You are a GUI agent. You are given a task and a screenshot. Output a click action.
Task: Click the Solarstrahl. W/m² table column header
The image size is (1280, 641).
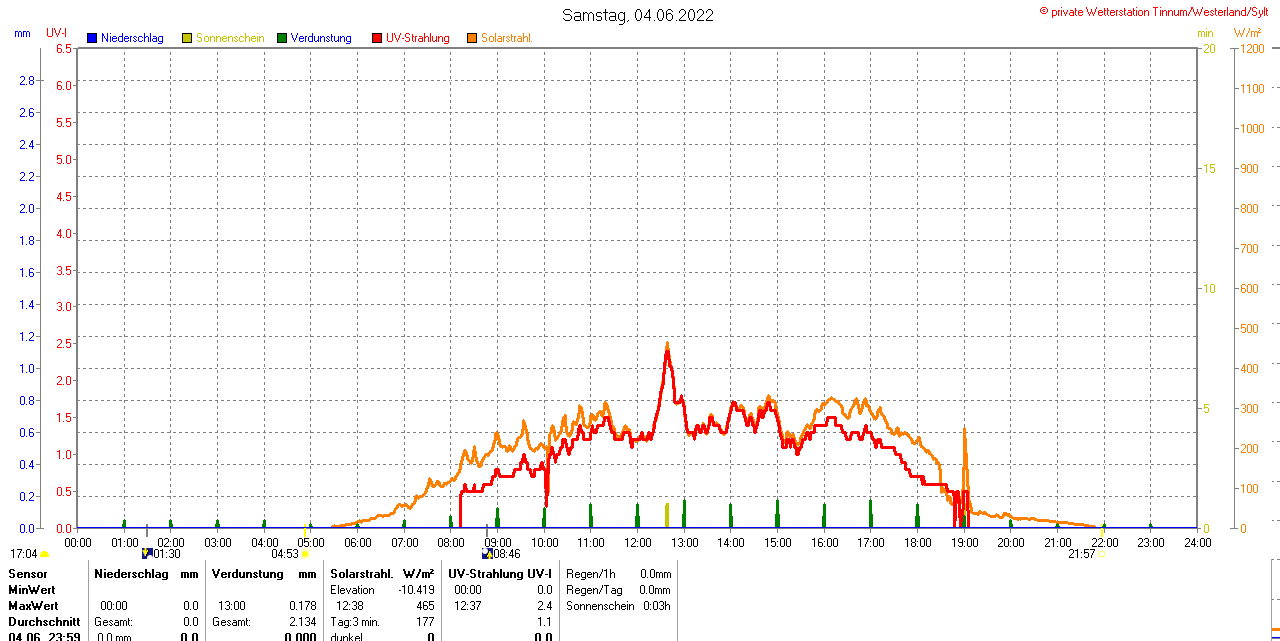[x=383, y=574]
